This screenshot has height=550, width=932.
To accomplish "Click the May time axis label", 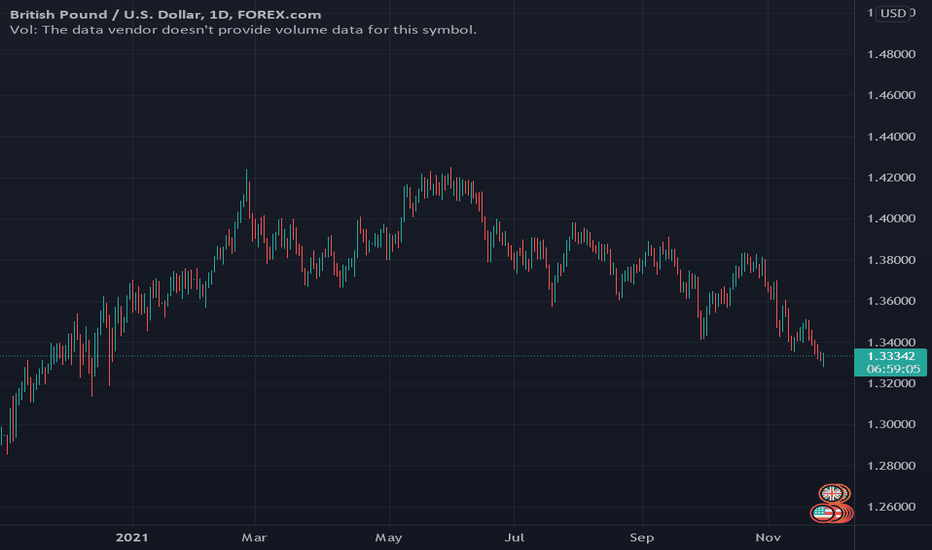I will (388, 538).
